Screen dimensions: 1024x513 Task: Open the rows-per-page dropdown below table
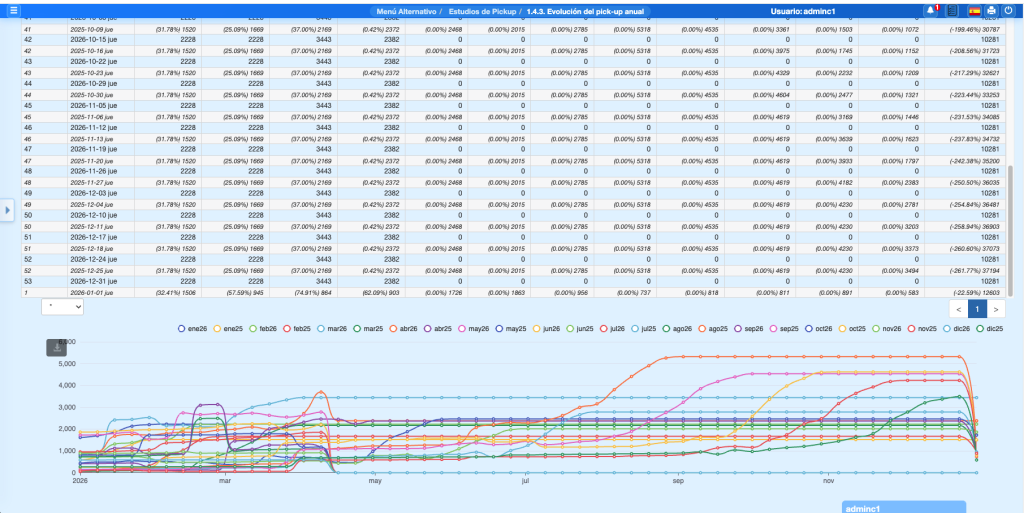[62, 308]
